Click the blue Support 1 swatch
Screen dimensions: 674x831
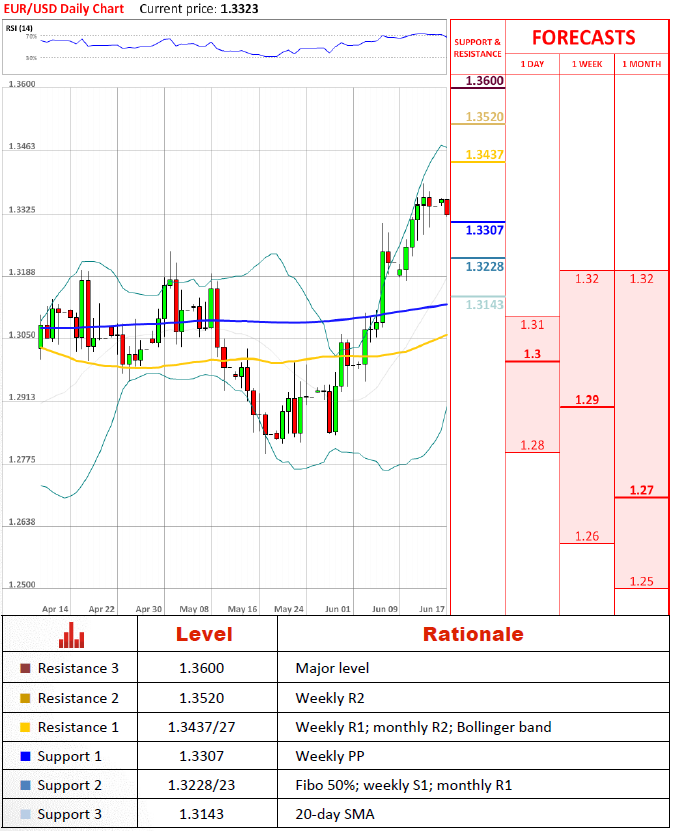pyautogui.click(x=25, y=756)
